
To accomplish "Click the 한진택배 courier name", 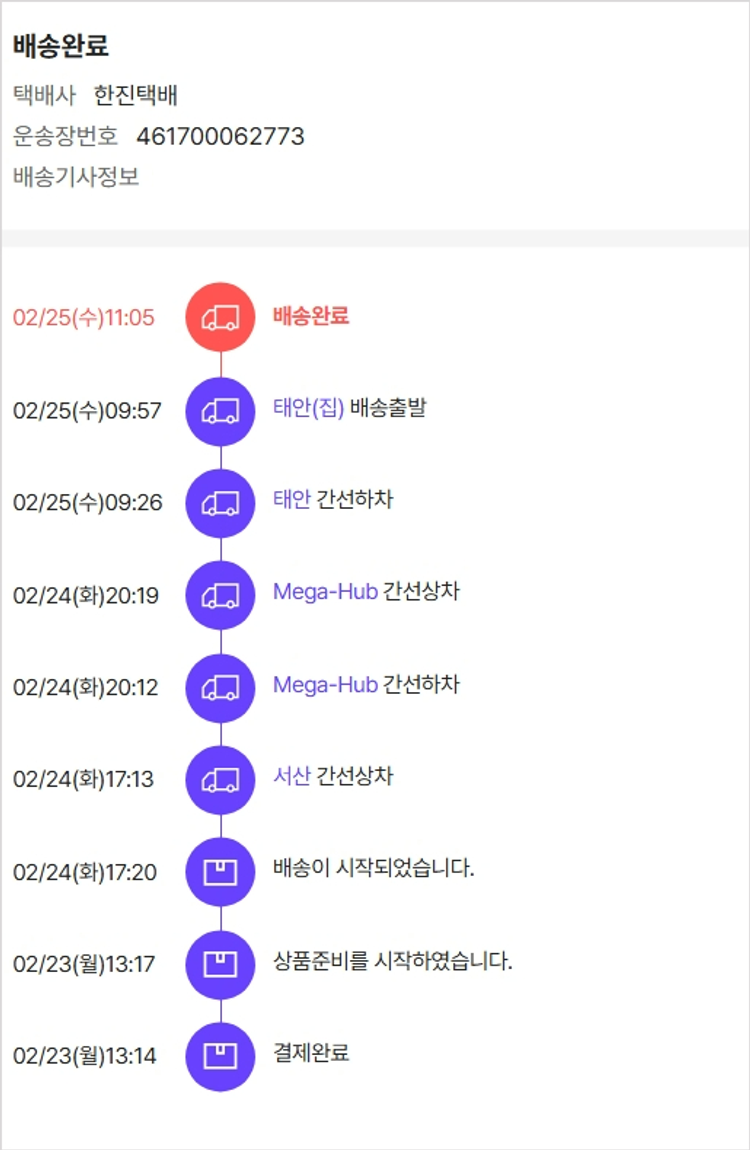I will tap(136, 96).
